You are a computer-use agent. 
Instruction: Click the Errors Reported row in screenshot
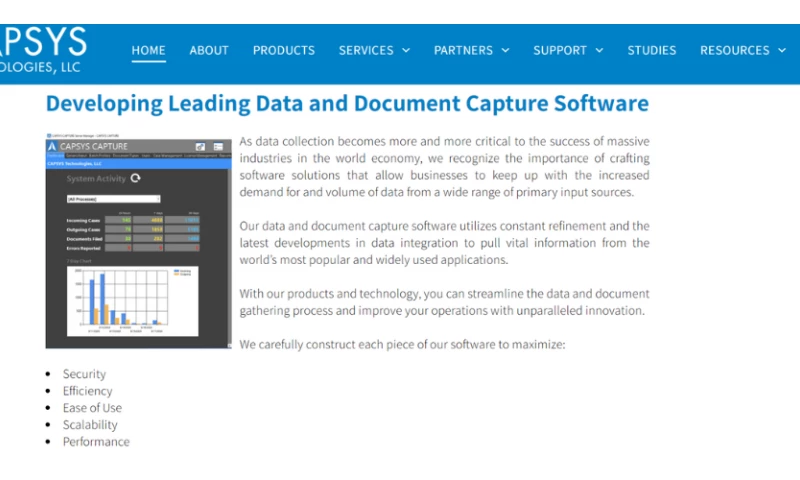tap(135, 247)
